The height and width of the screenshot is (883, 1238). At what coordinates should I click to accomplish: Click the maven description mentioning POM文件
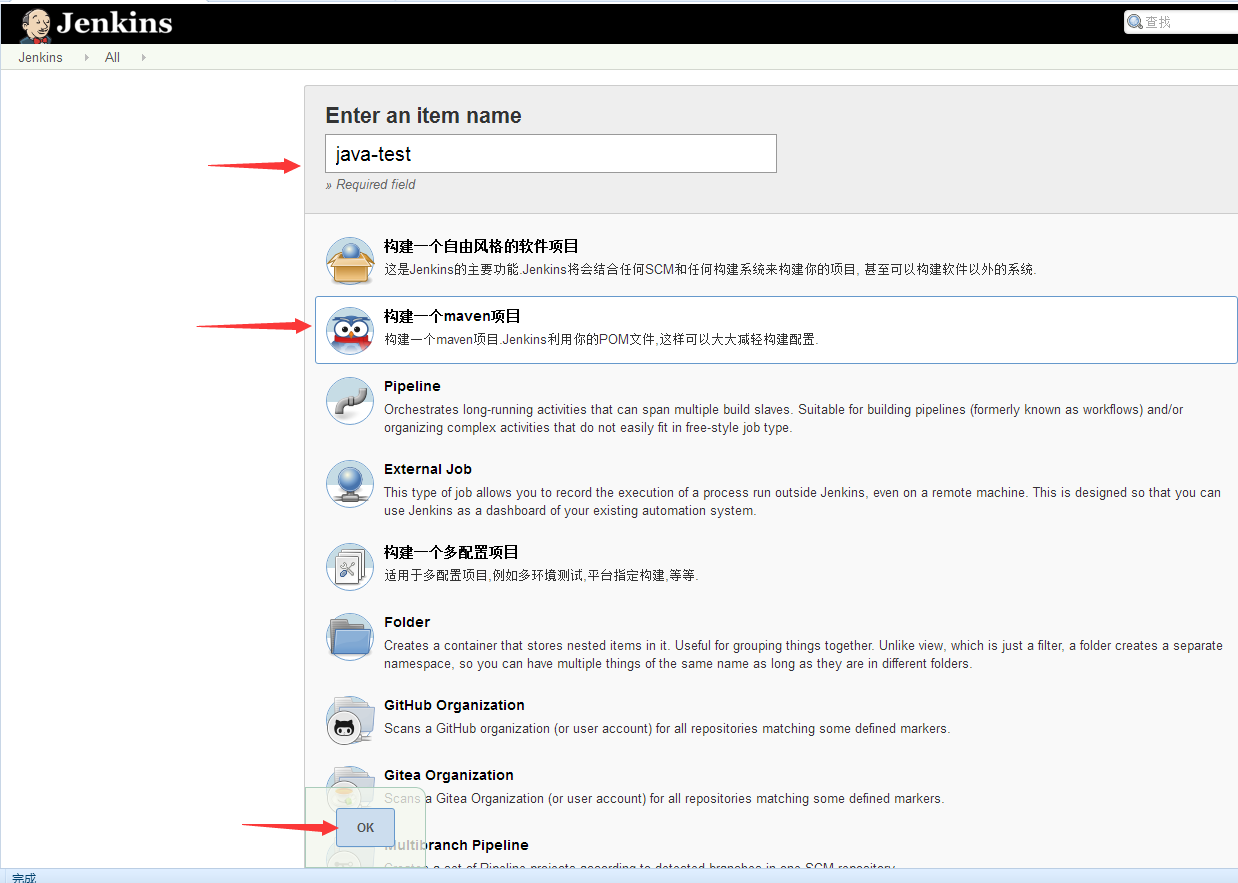click(x=601, y=339)
